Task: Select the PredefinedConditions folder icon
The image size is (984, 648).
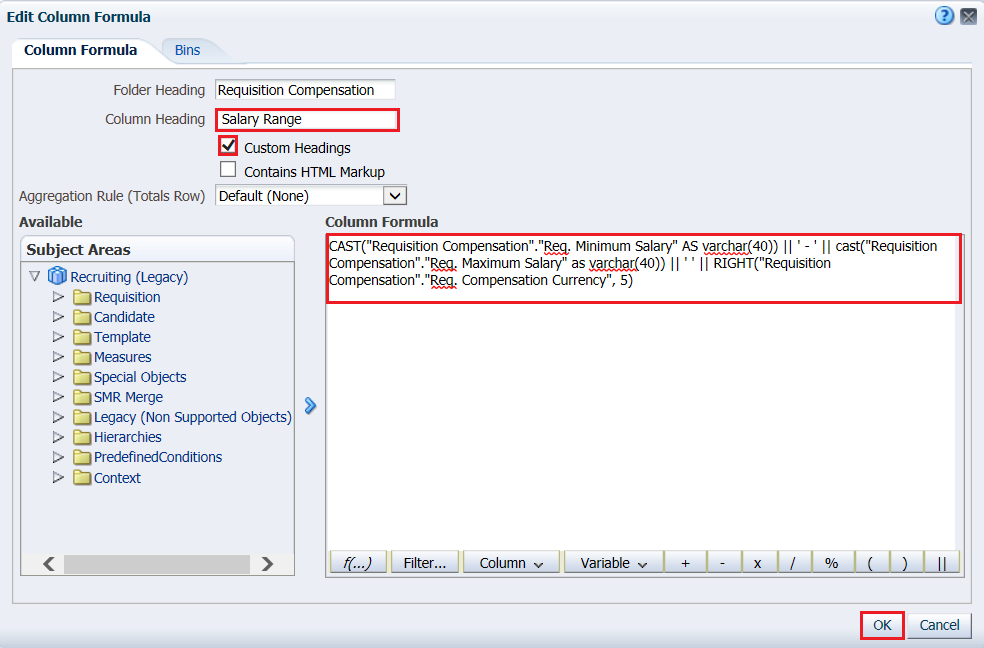Action: 82,457
